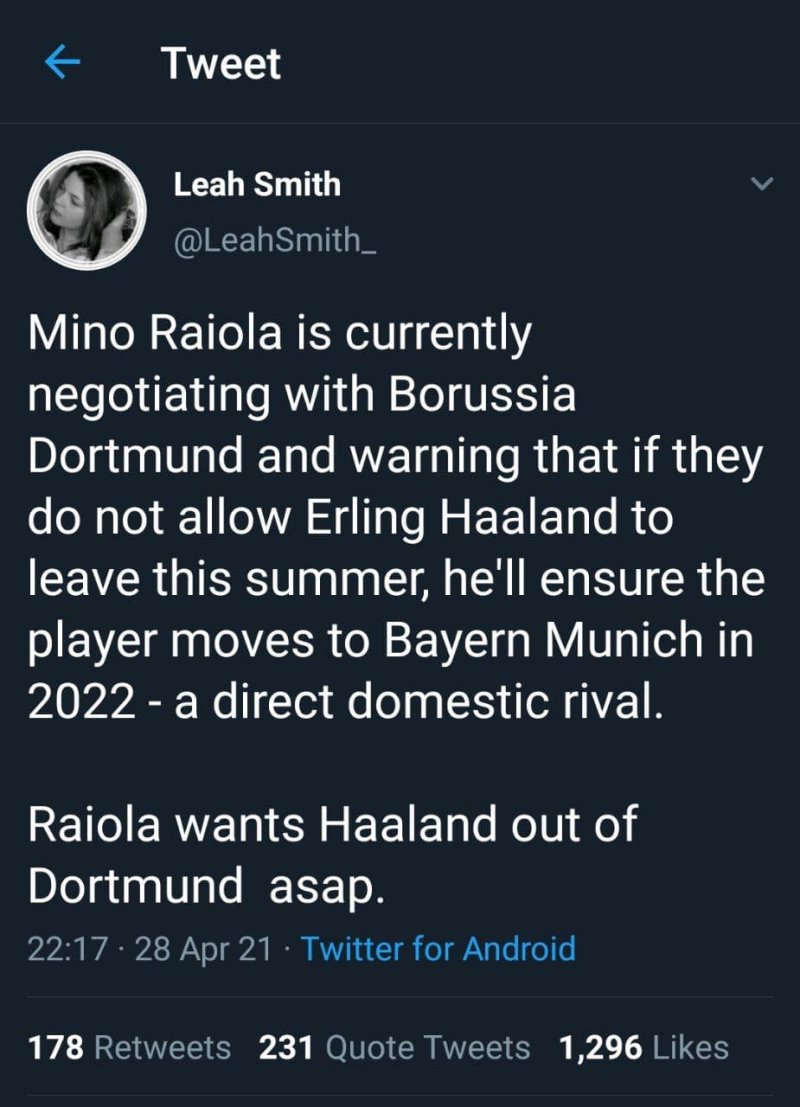Click the Leah Smith display name
Image resolution: width=800 pixels, height=1107 pixels.
click(257, 184)
